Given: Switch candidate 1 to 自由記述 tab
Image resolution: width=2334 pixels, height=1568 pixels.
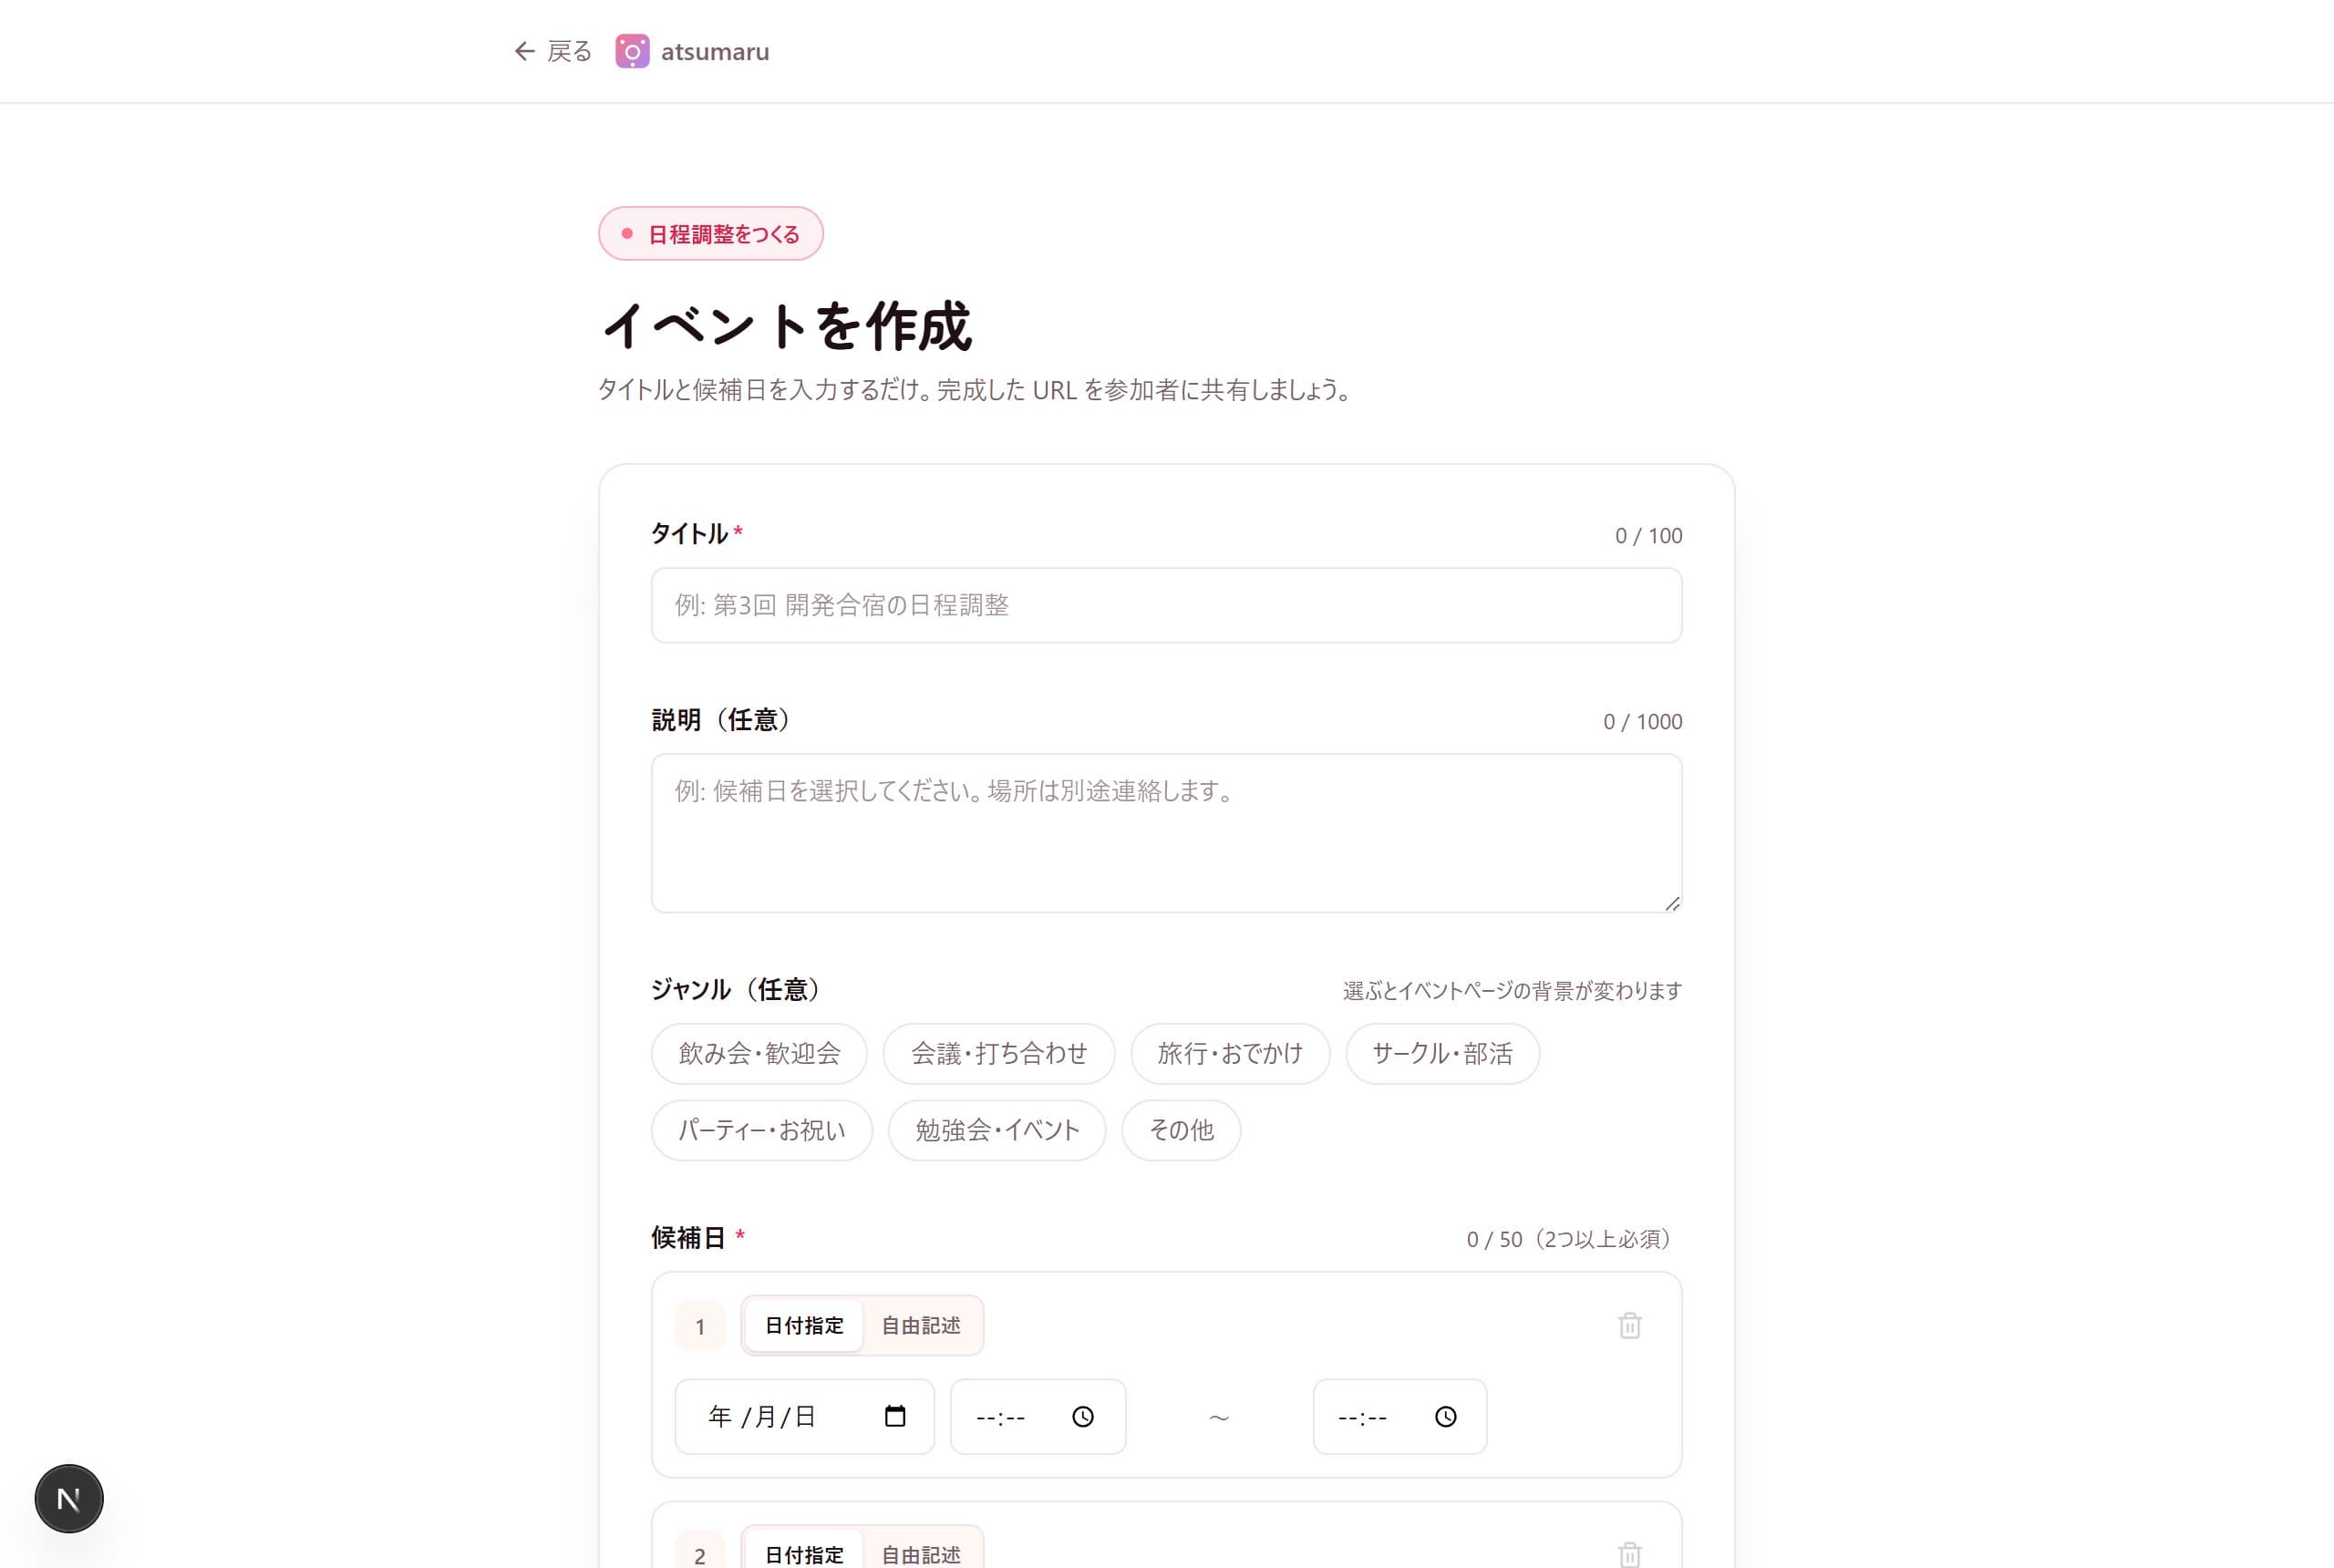Looking at the screenshot, I should [x=920, y=1325].
